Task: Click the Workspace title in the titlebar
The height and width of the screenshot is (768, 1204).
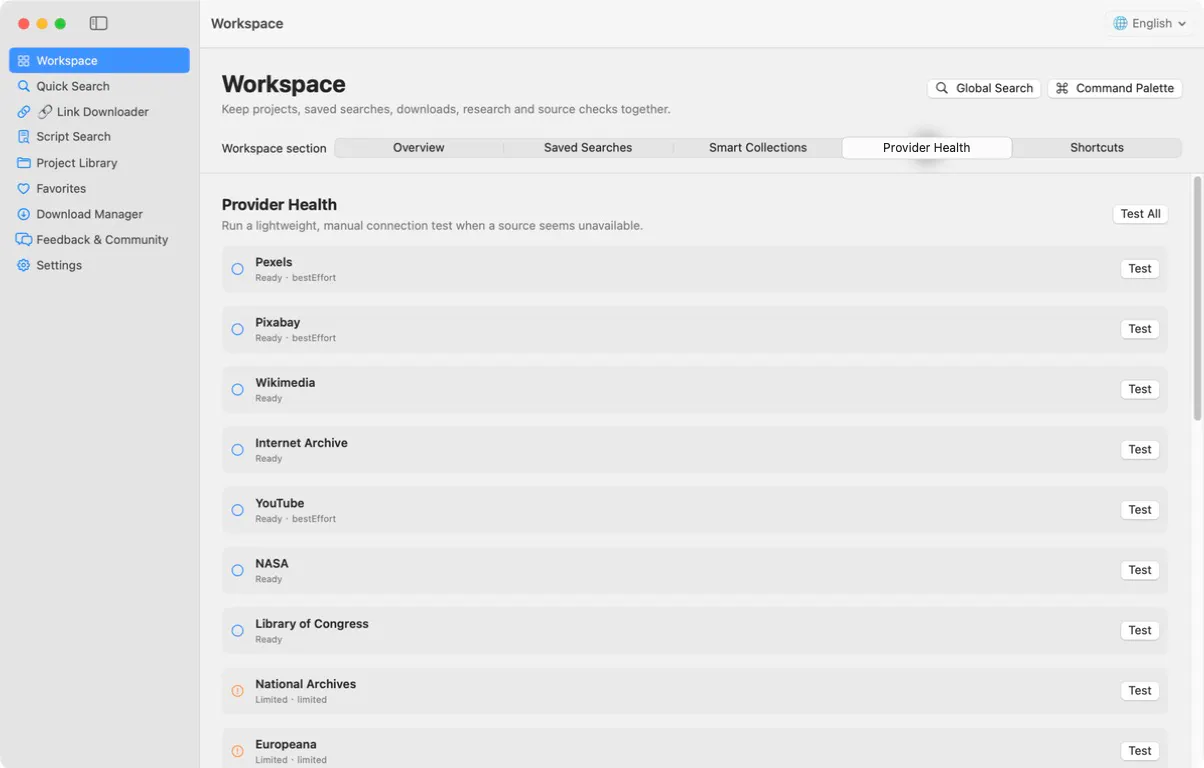Action: [x=247, y=24]
